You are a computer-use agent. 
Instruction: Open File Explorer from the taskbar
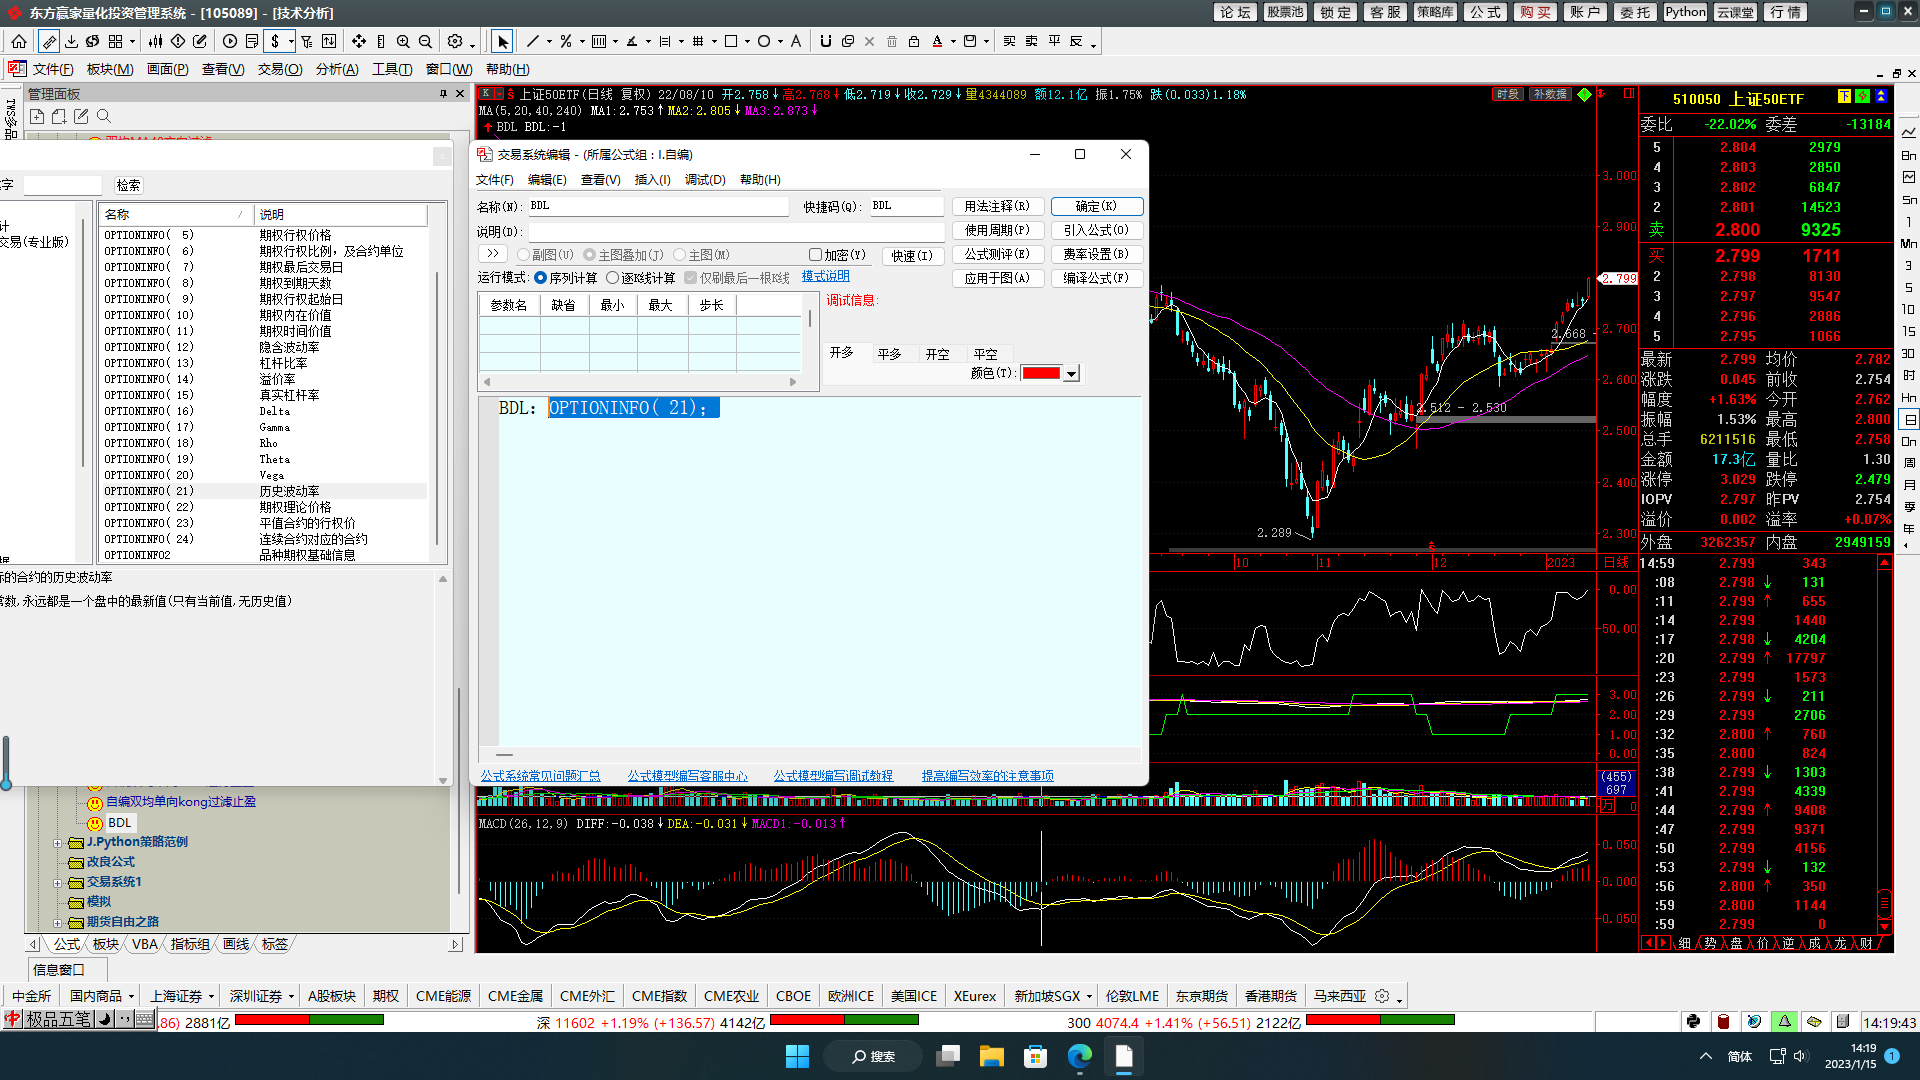[x=991, y=1056]
